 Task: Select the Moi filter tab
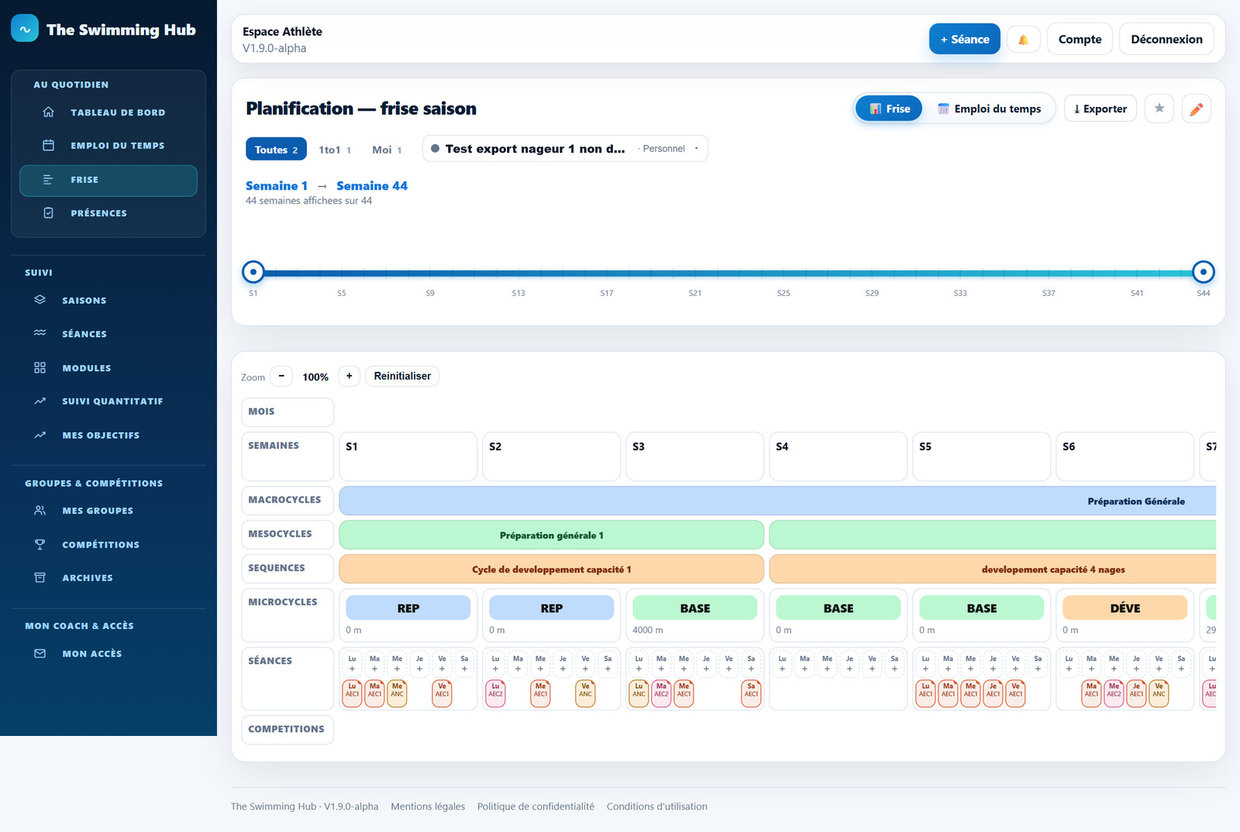point(386,149)
